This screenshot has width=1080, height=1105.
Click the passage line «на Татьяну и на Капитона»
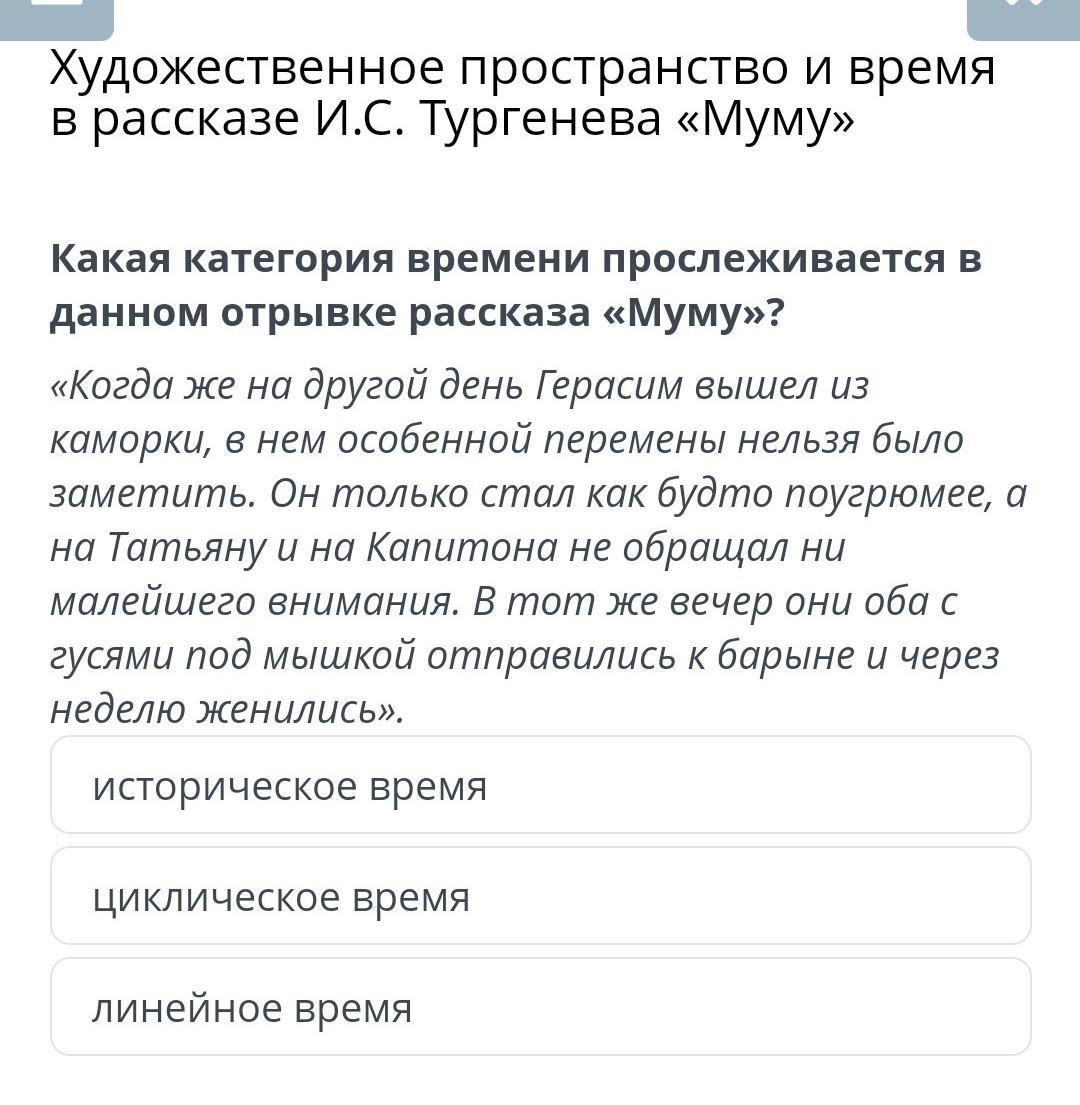coord(447,548)
